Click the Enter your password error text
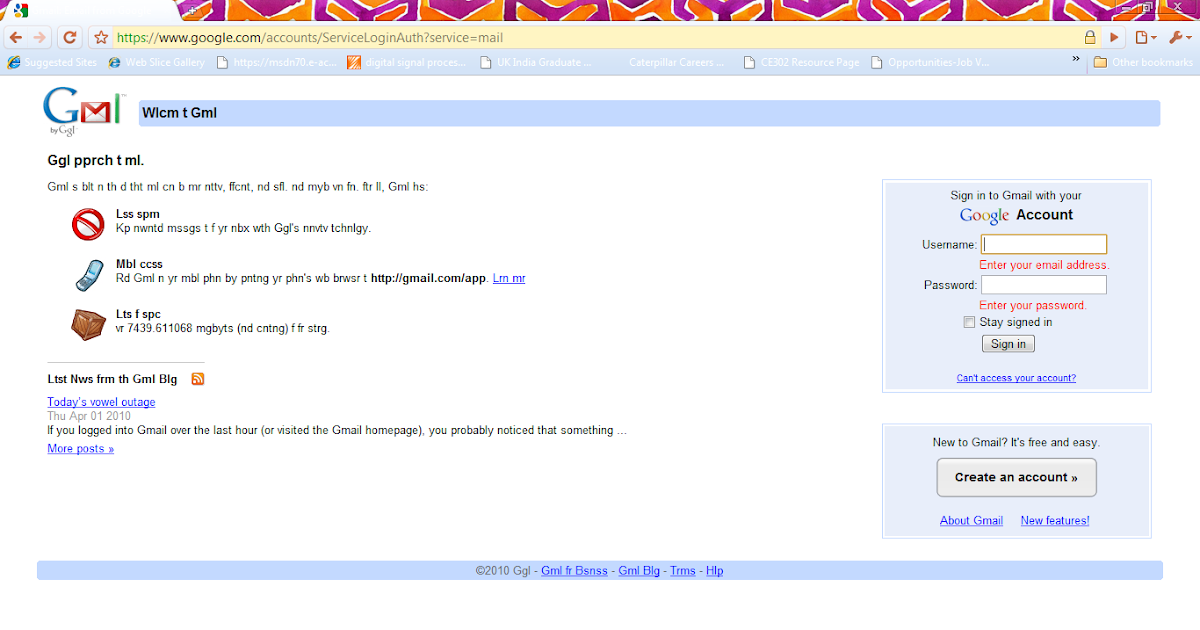This screenshot has height=630, width=1200. (1032, 305)
